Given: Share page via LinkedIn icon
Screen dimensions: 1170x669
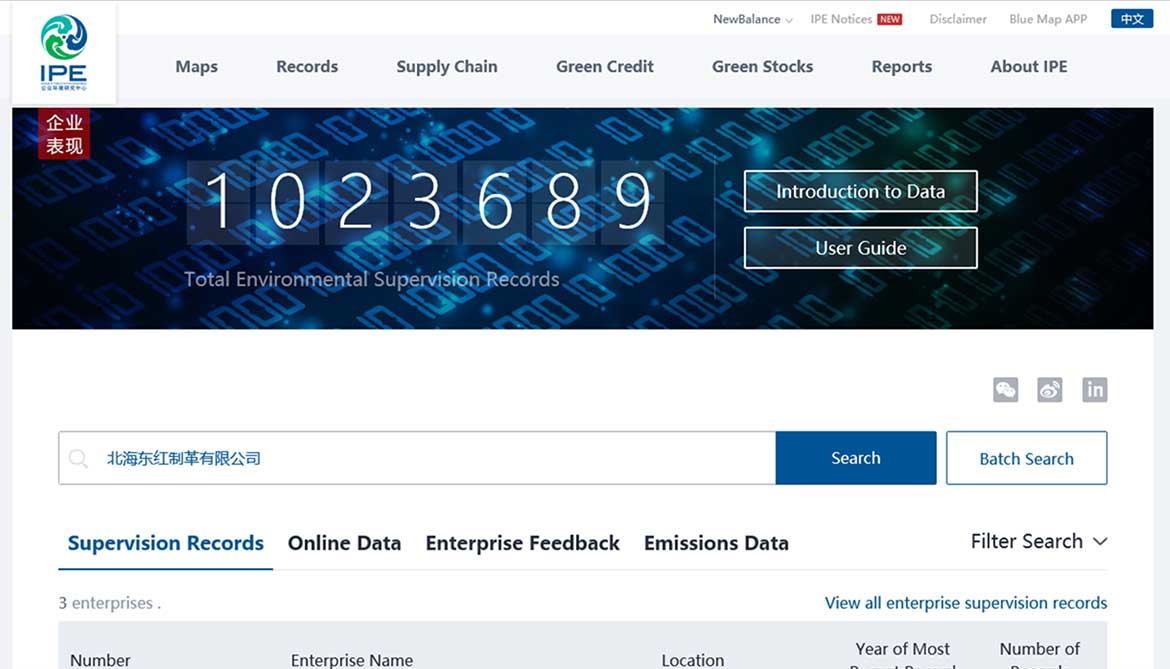Looking at the screenshot, I should [1094, 390].
